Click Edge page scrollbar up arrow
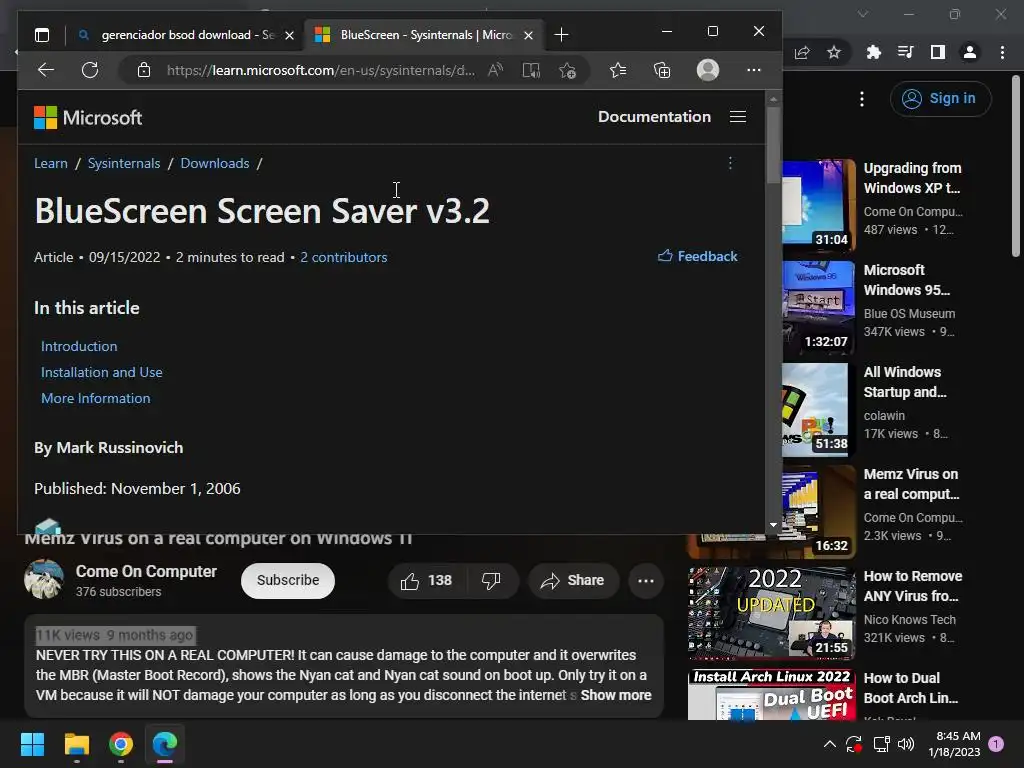1024x768 pixels. coord(773,99)
